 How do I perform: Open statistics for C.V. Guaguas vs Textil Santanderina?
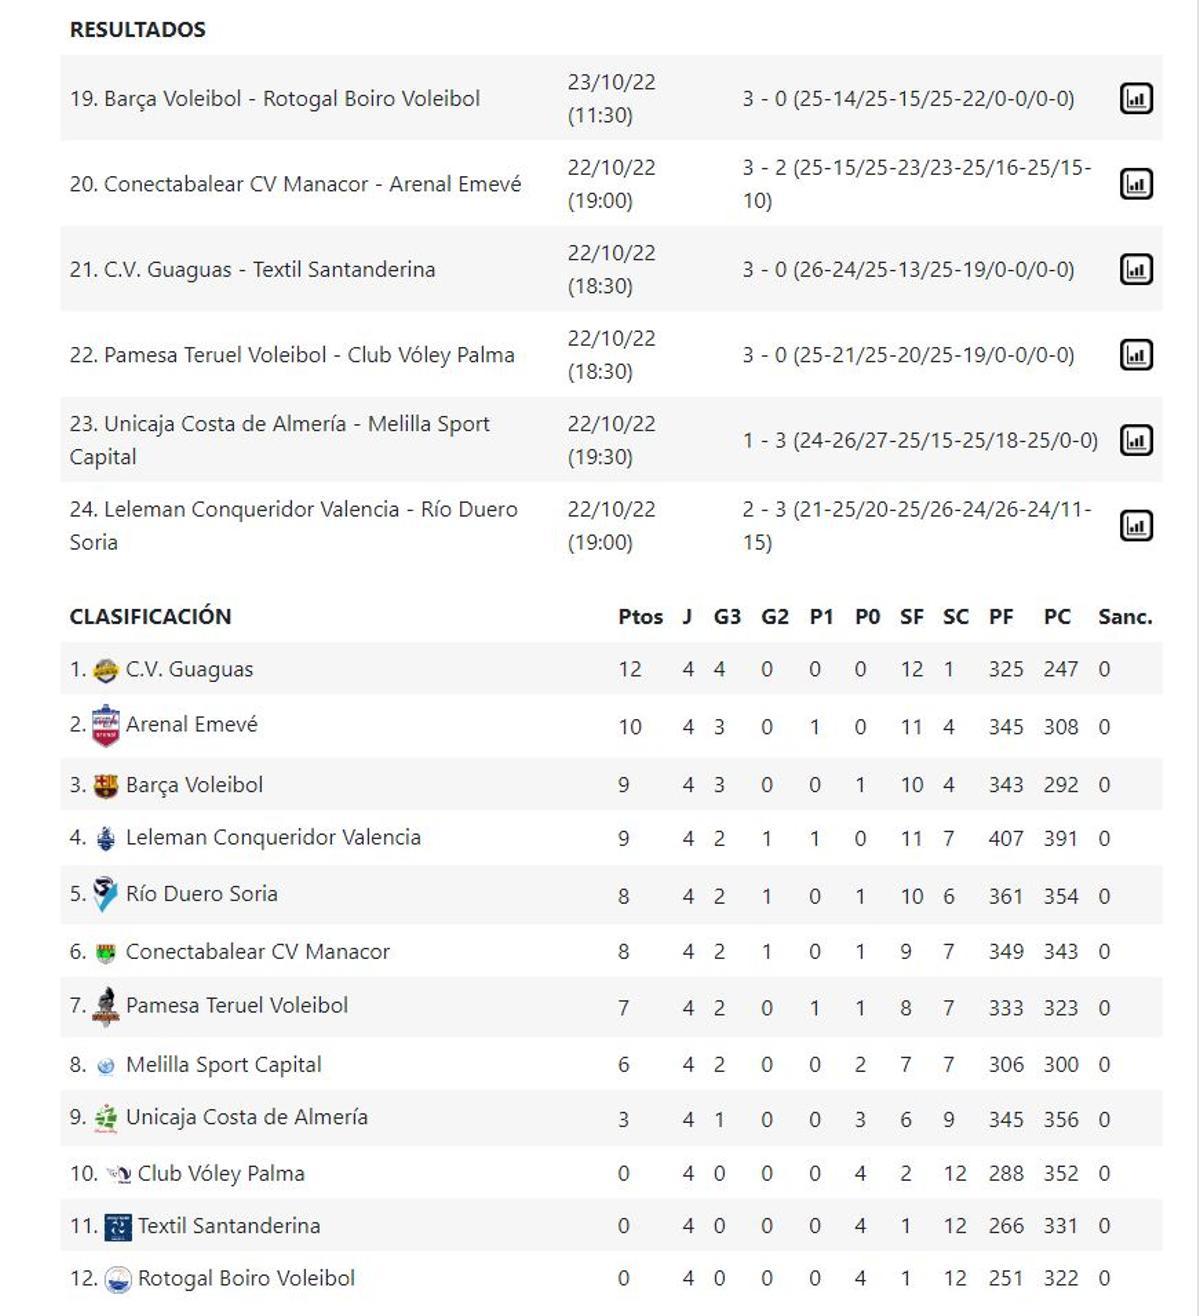pyautogui.click(x=1138, y=268)
